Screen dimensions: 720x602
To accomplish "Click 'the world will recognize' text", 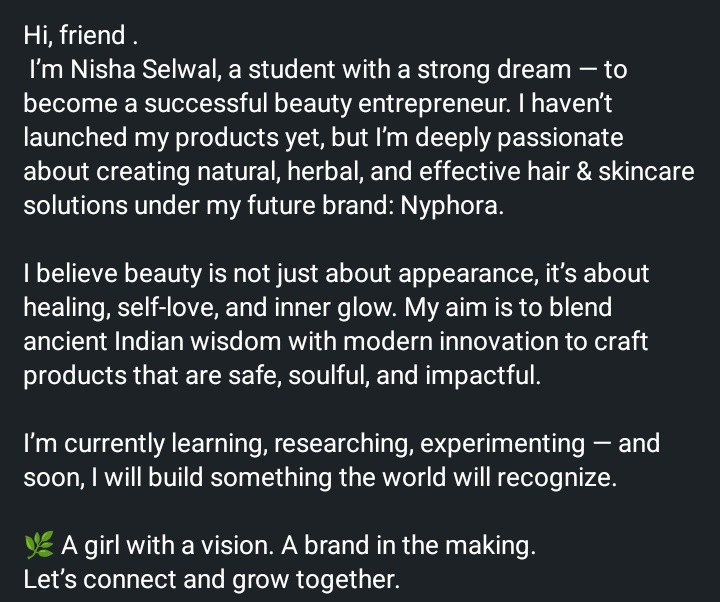I will coord(478,478).
